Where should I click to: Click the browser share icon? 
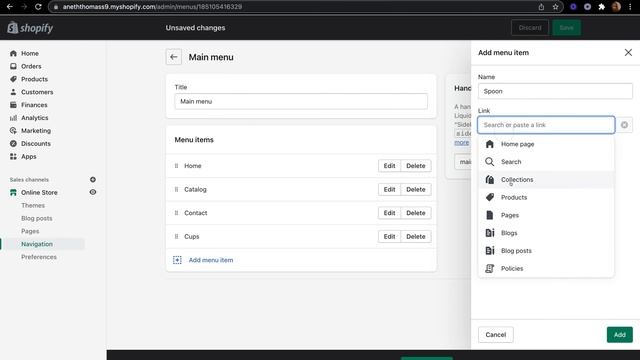coord(541,7)
